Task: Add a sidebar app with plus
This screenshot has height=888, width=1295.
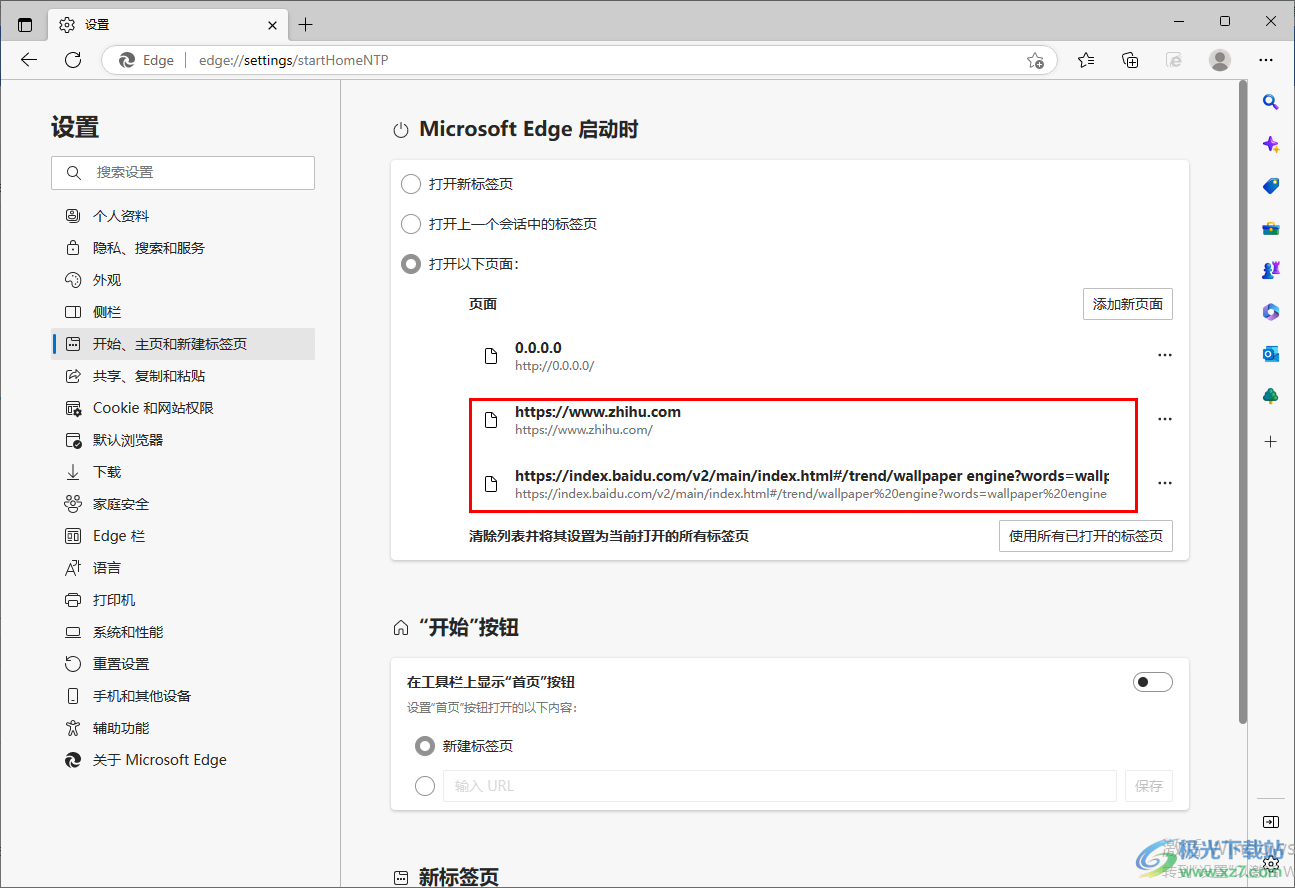Action: (1271, 441)
